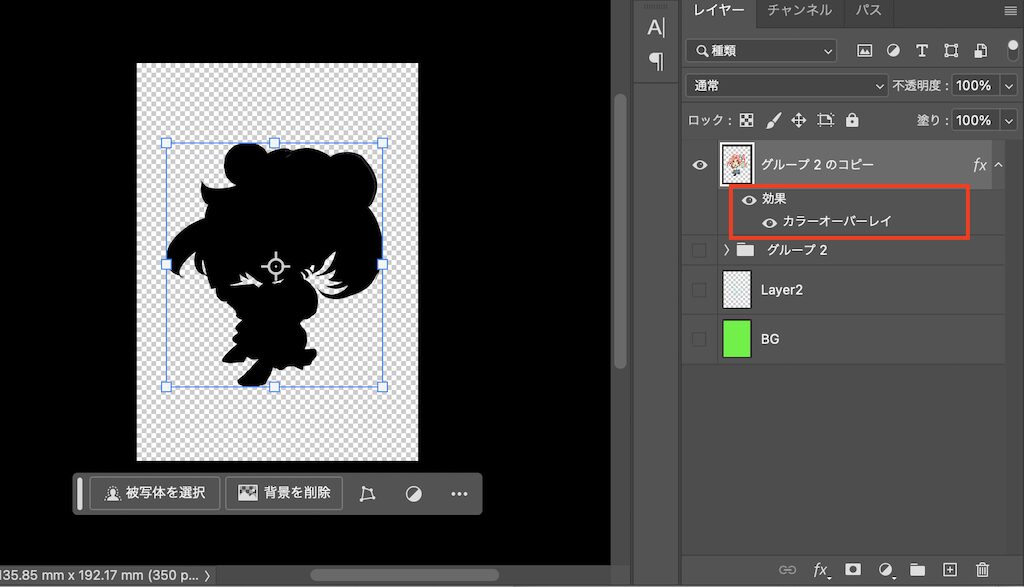
Task: Filter layers by shape layer icon
Action: [x=951, y=51]
